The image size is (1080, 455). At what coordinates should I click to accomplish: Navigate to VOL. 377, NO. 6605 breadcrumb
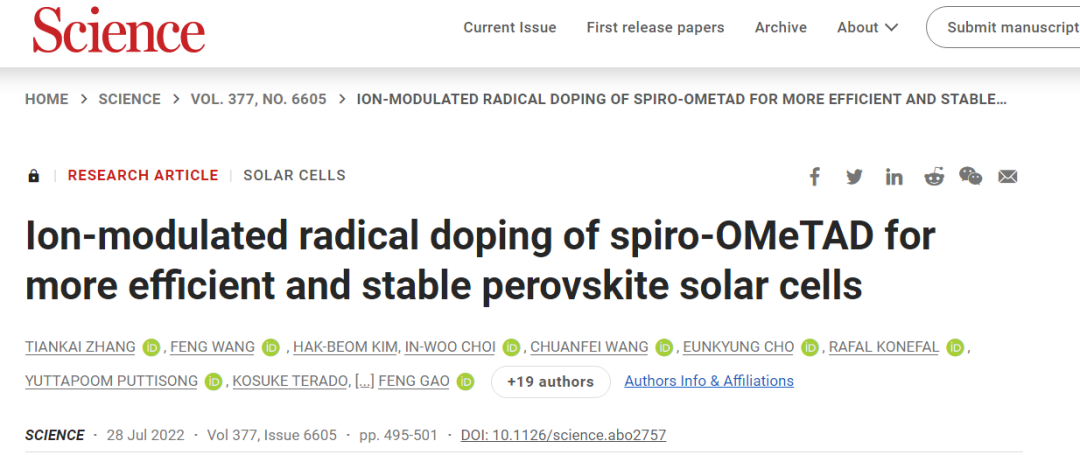[258, 99]
